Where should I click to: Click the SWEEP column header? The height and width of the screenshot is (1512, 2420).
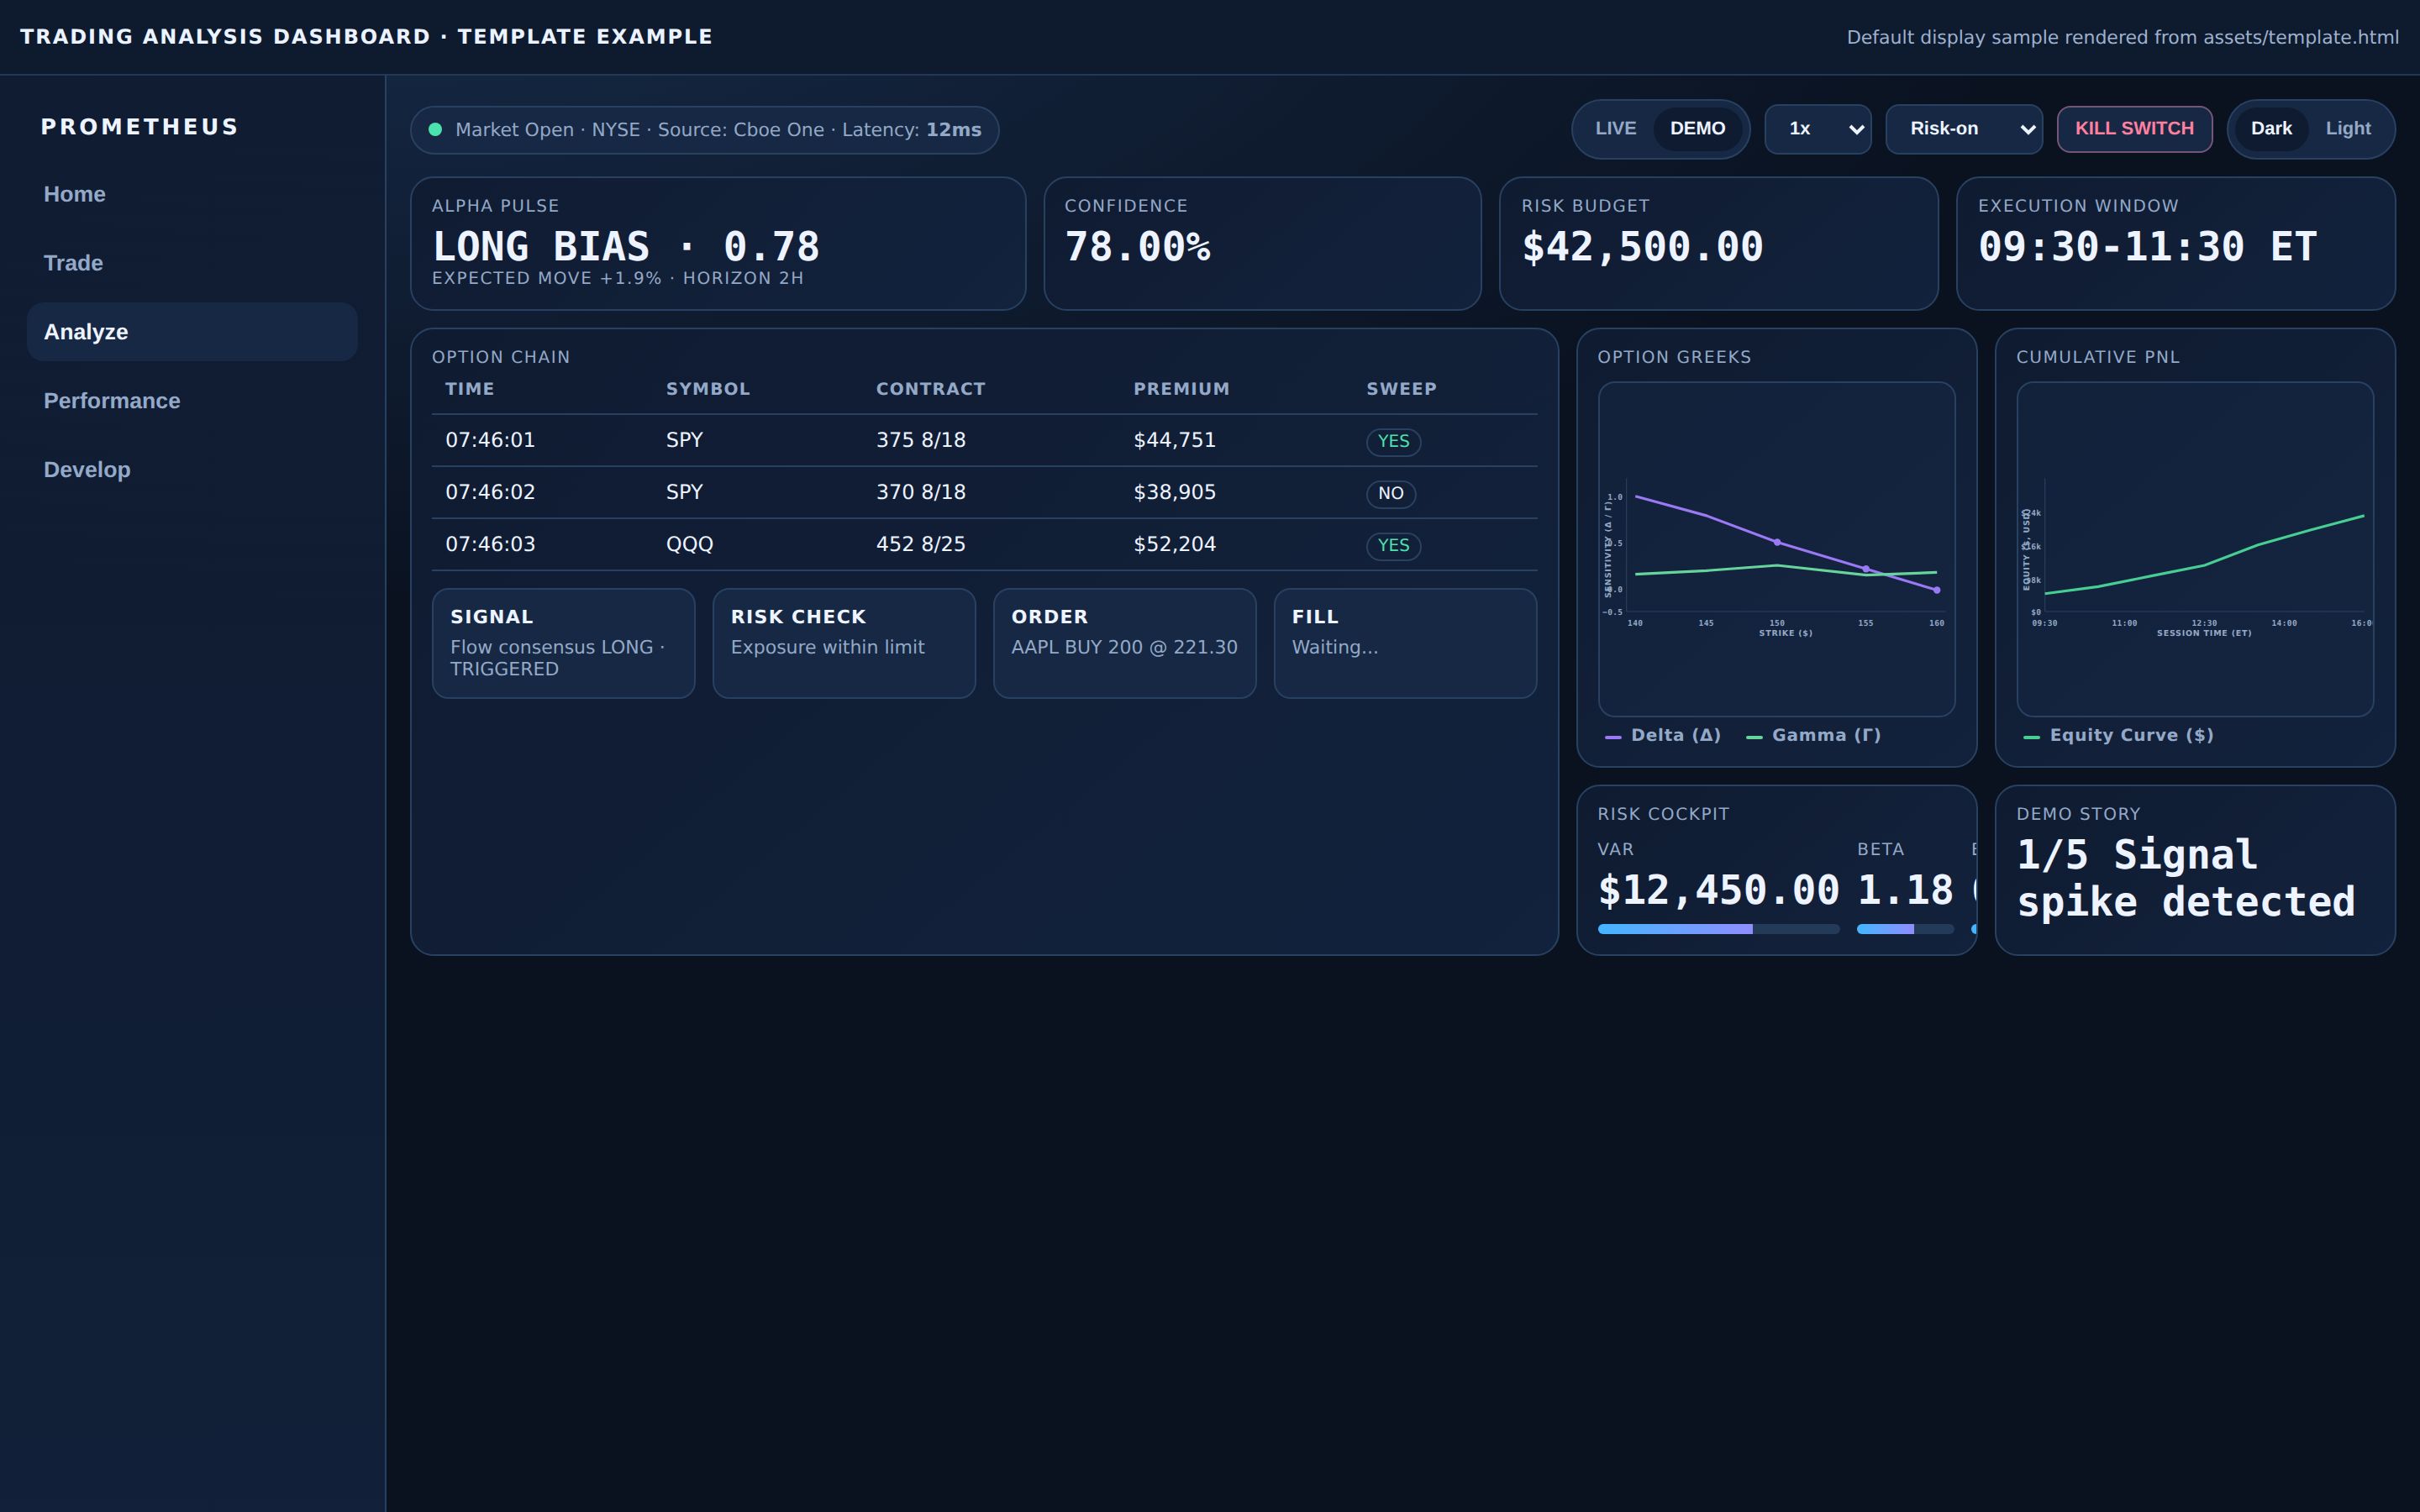[x=1401, y=389]
